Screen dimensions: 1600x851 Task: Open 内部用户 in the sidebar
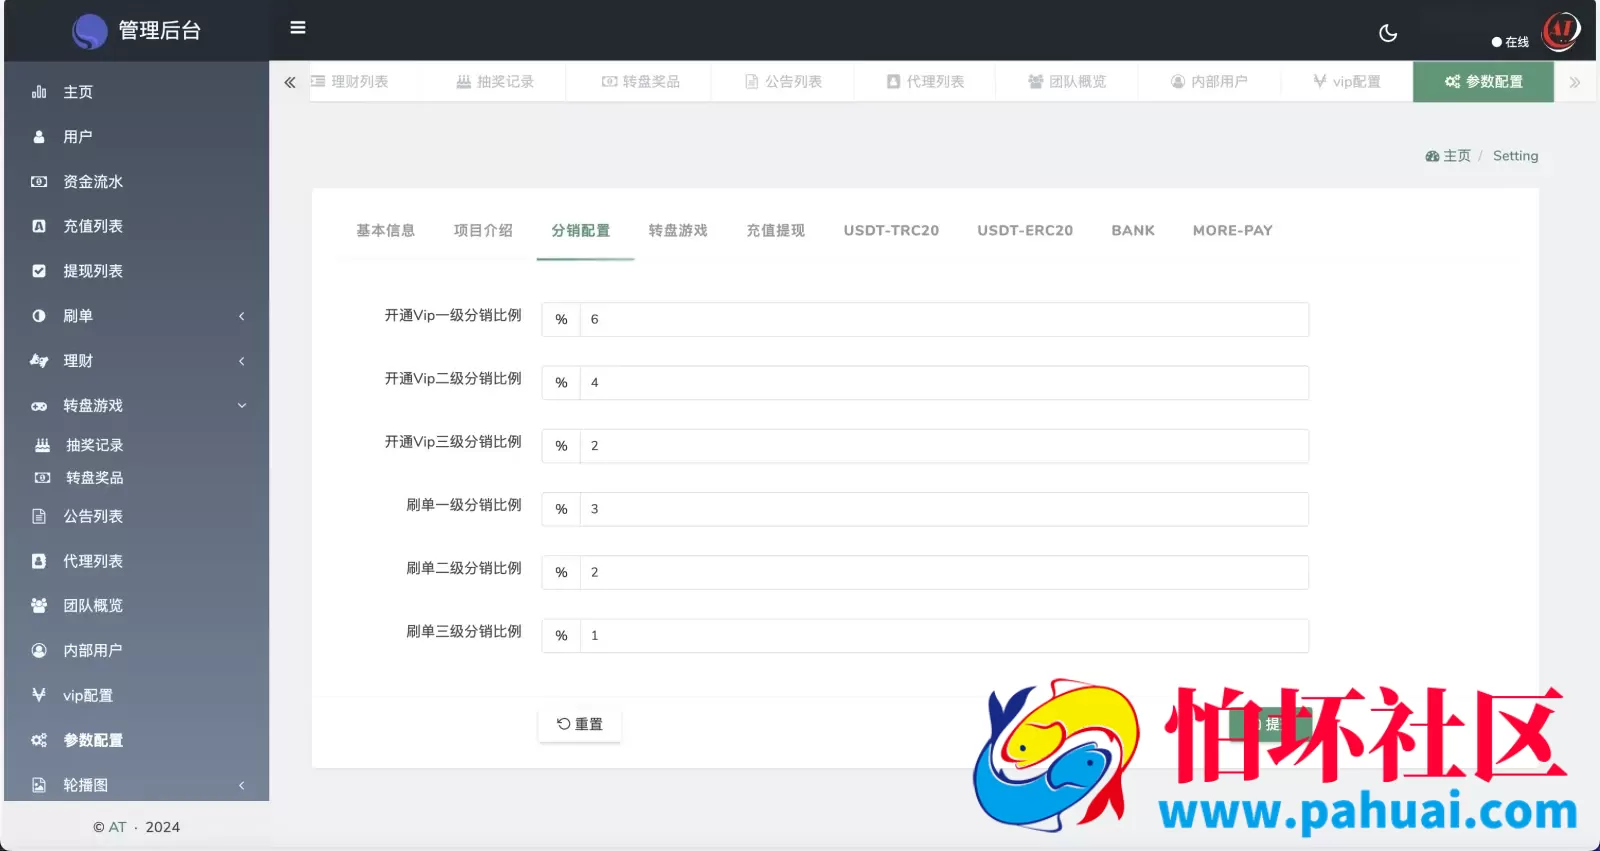137,651
